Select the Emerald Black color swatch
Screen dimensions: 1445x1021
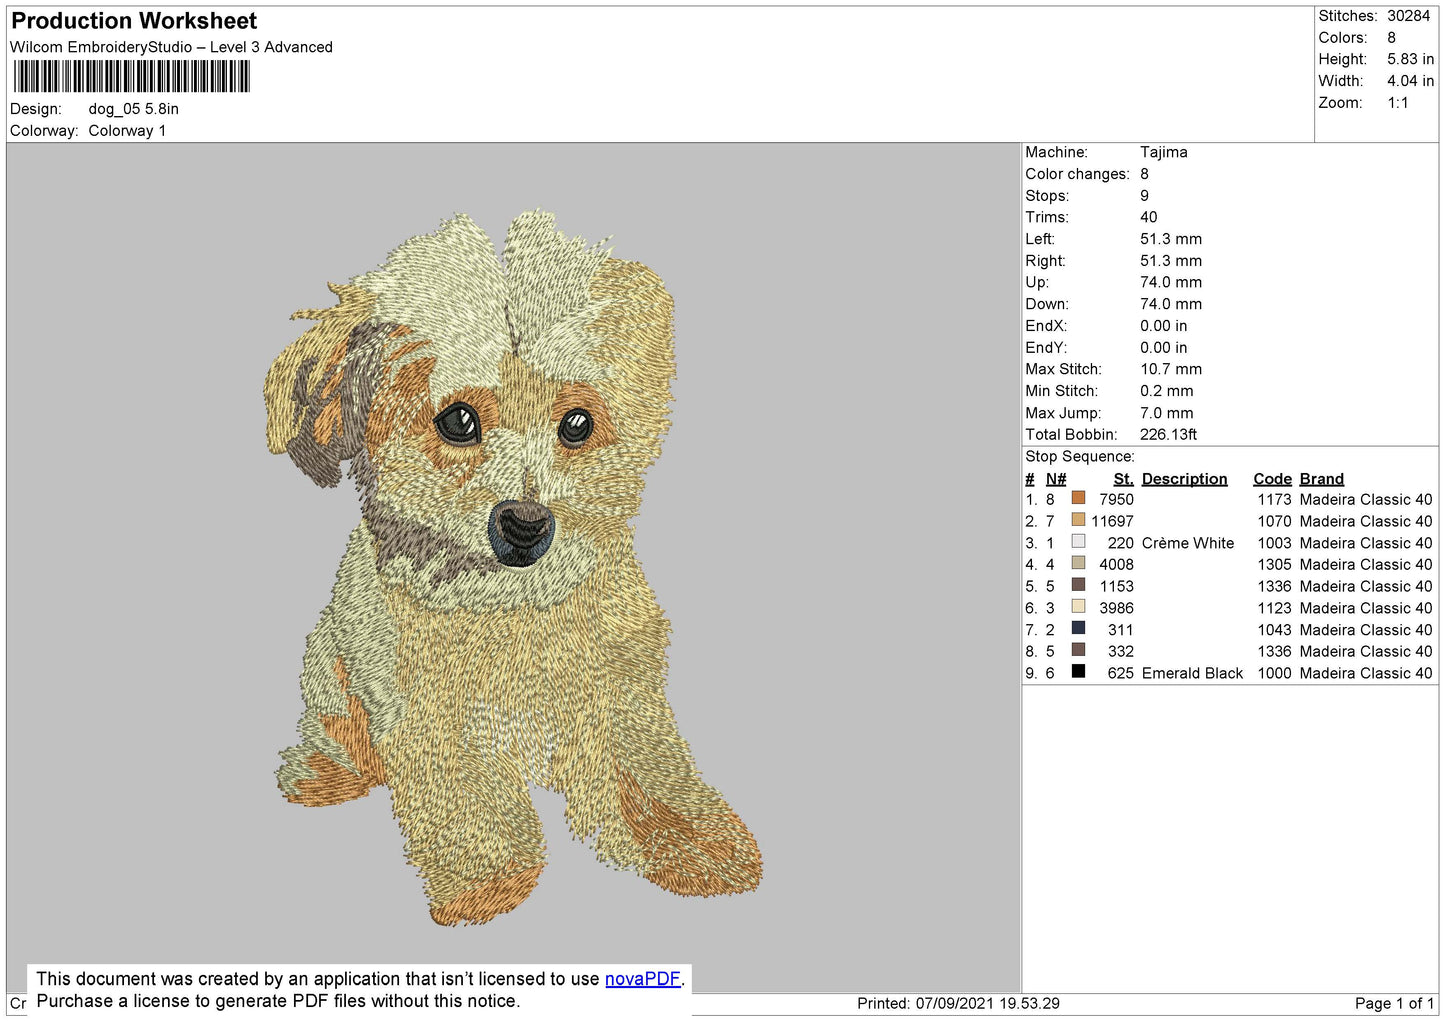(1078, 672)
